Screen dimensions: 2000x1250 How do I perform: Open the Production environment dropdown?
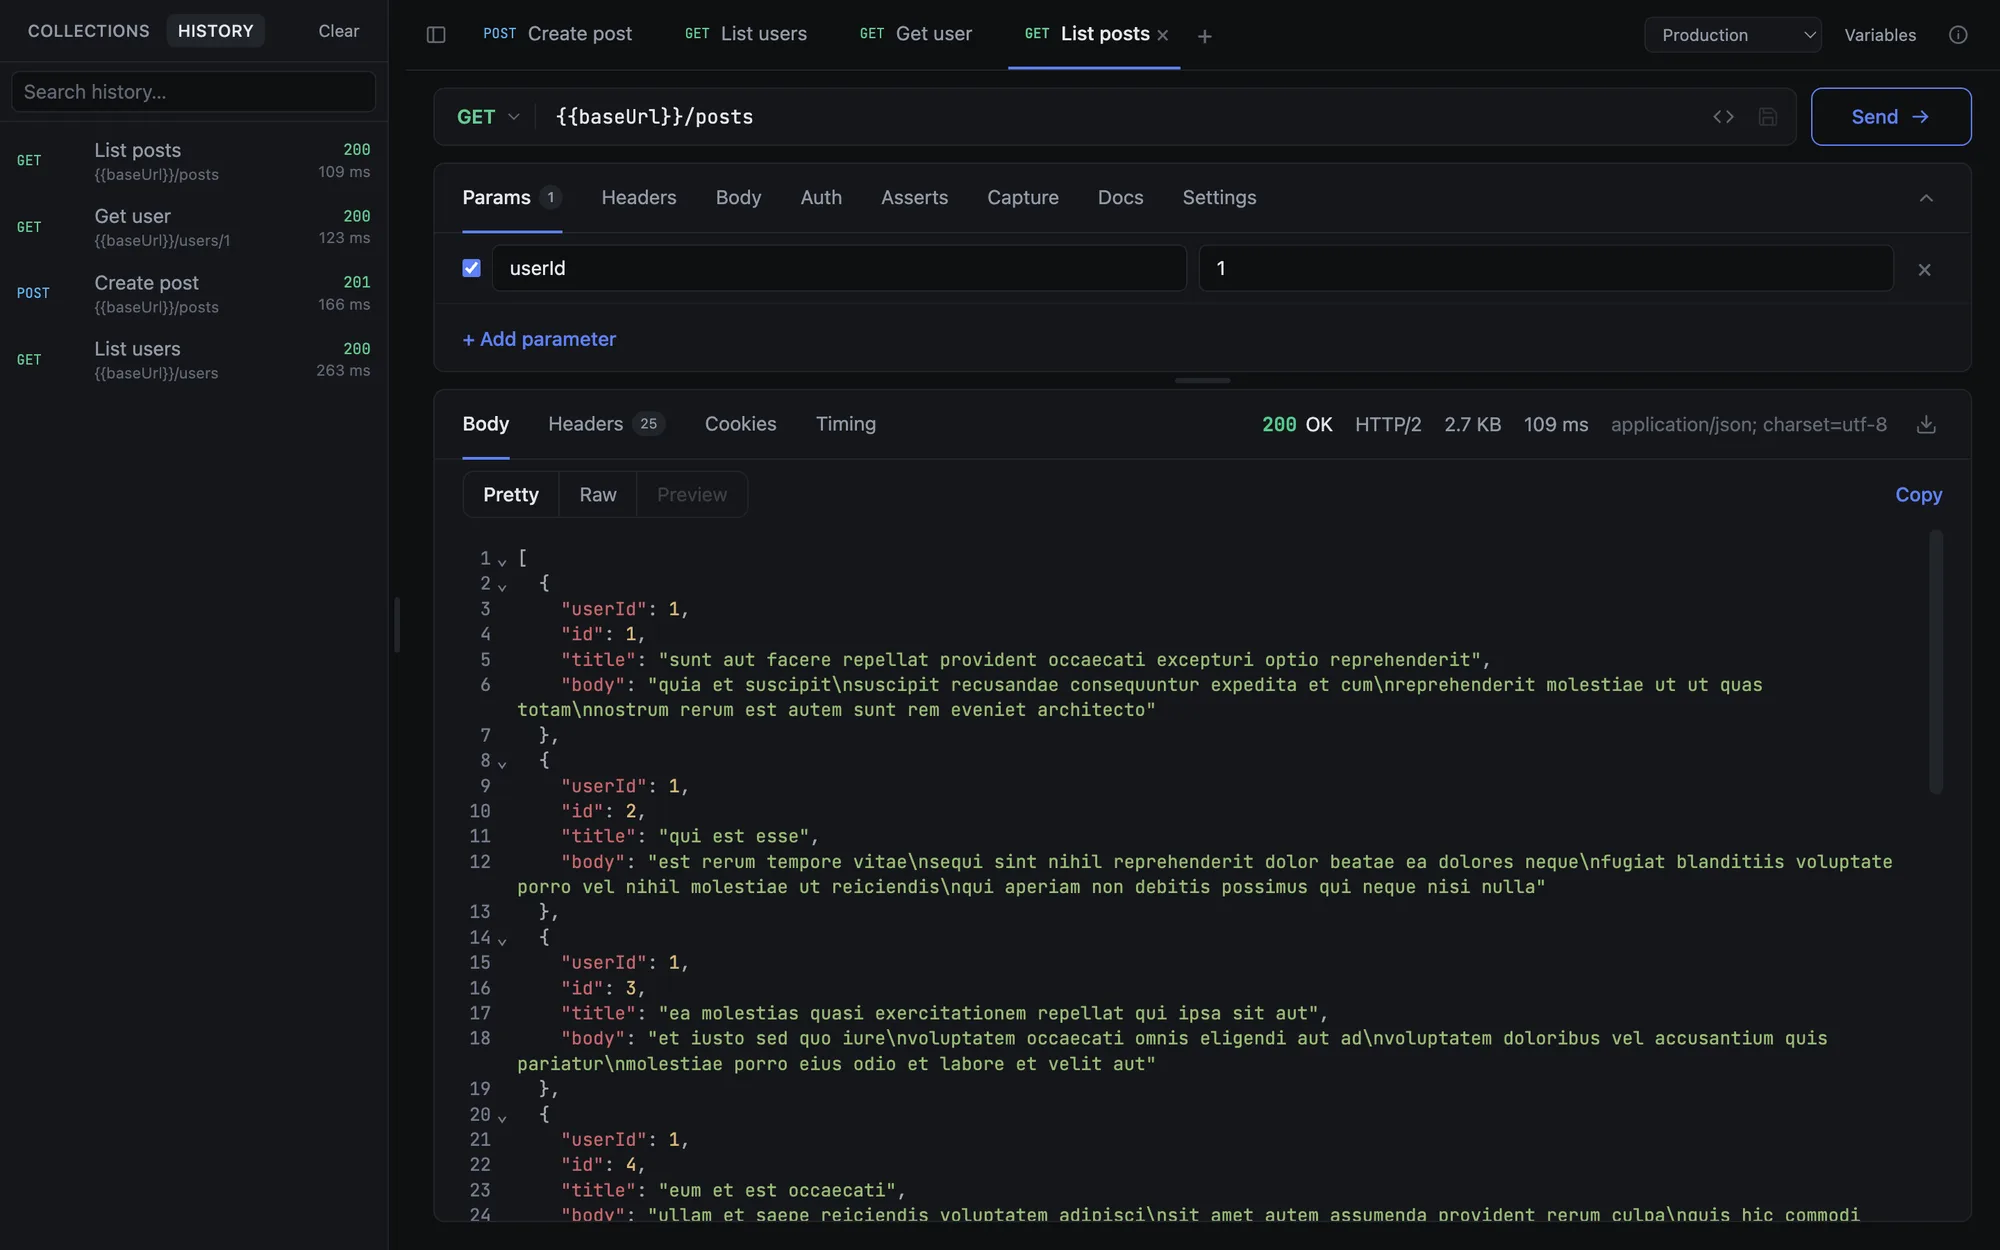coord(1733,35)
